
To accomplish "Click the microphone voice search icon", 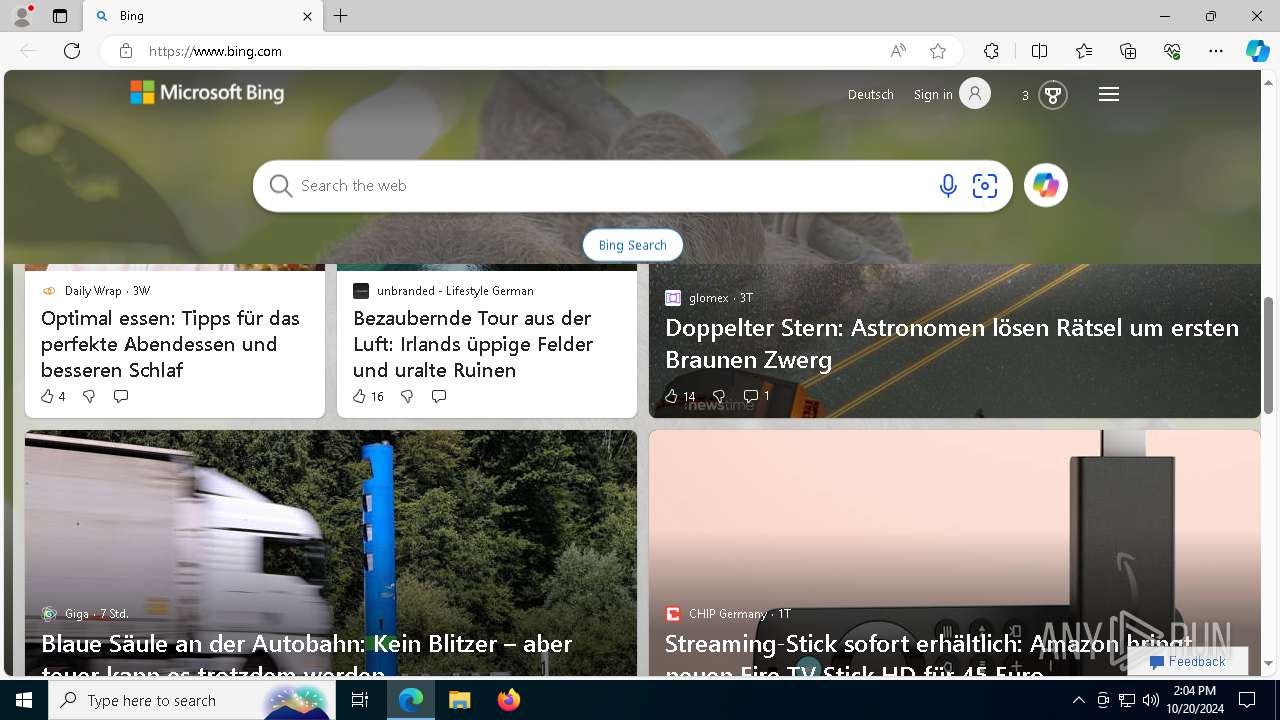I will click(x=948, y=186).
